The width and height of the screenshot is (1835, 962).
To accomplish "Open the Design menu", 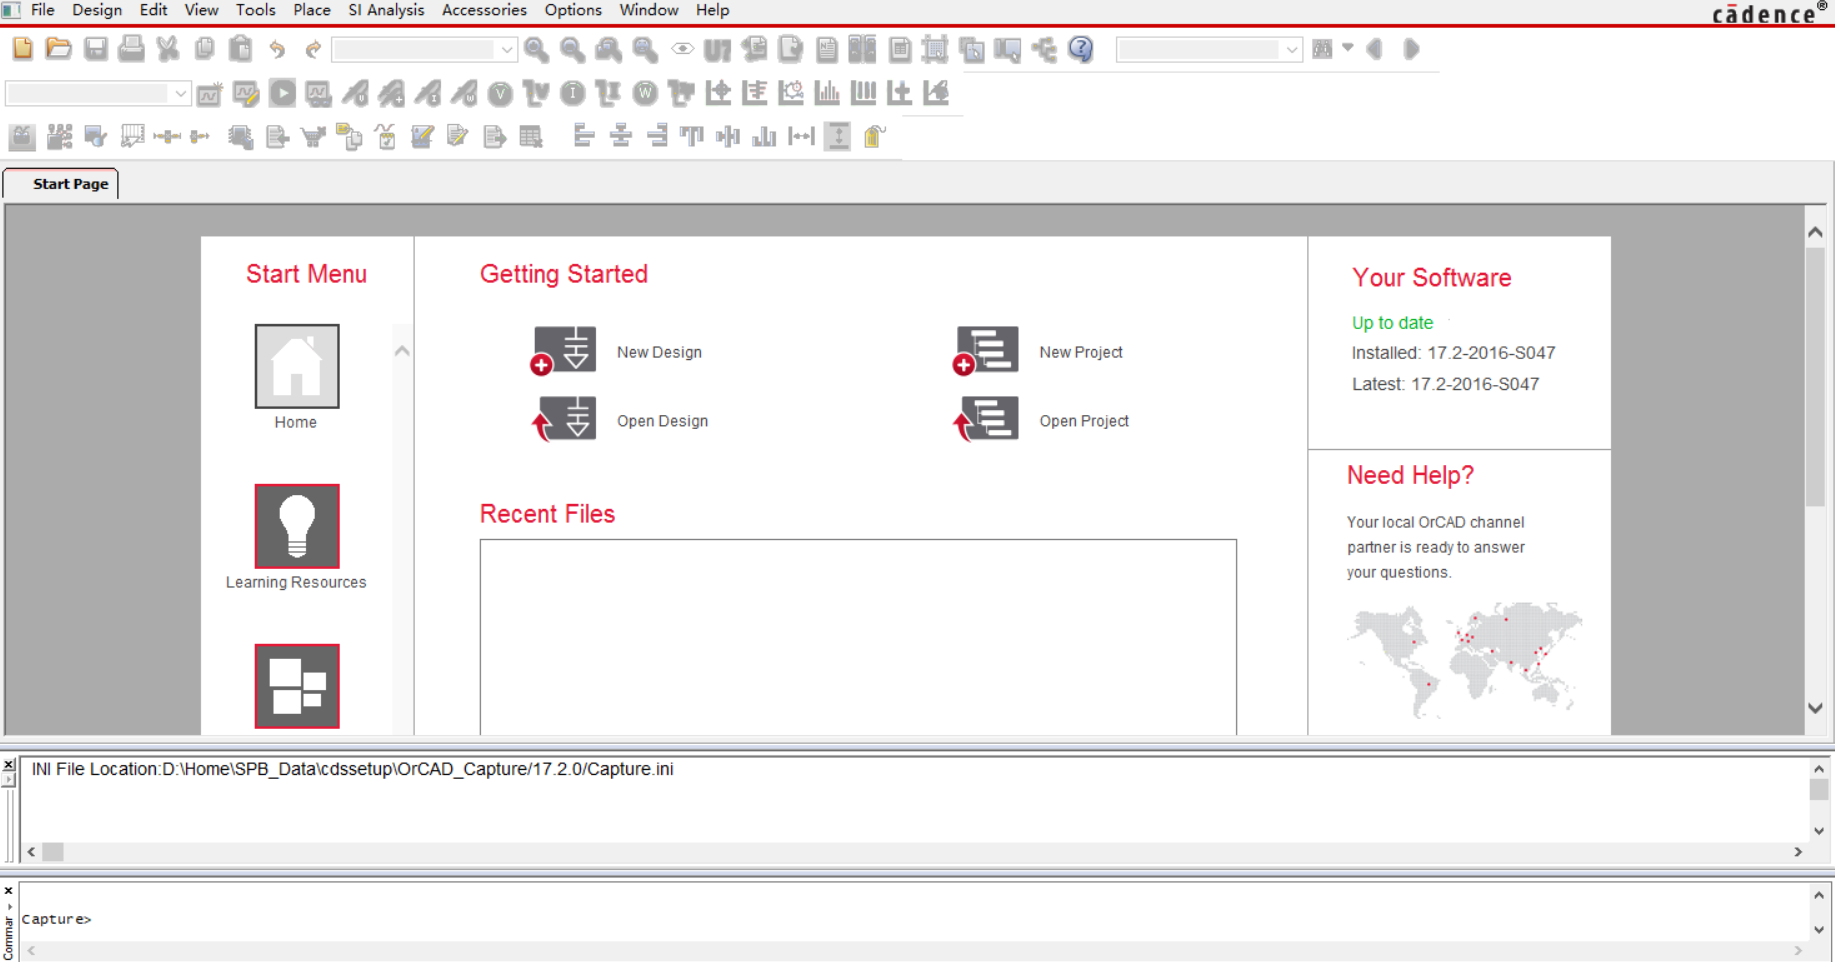I will coord(97,10).
